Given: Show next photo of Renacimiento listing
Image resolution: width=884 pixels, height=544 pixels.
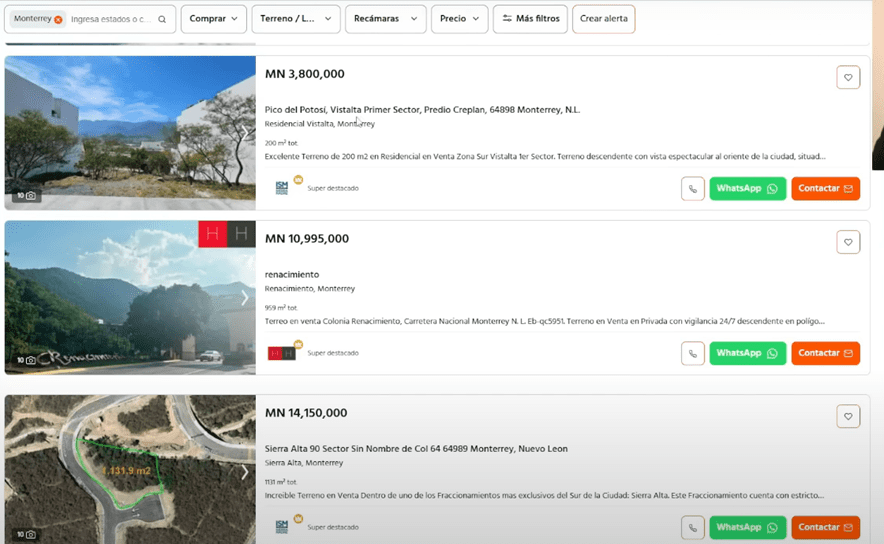Looking at the screenshot, I should [x=244, y=298].
